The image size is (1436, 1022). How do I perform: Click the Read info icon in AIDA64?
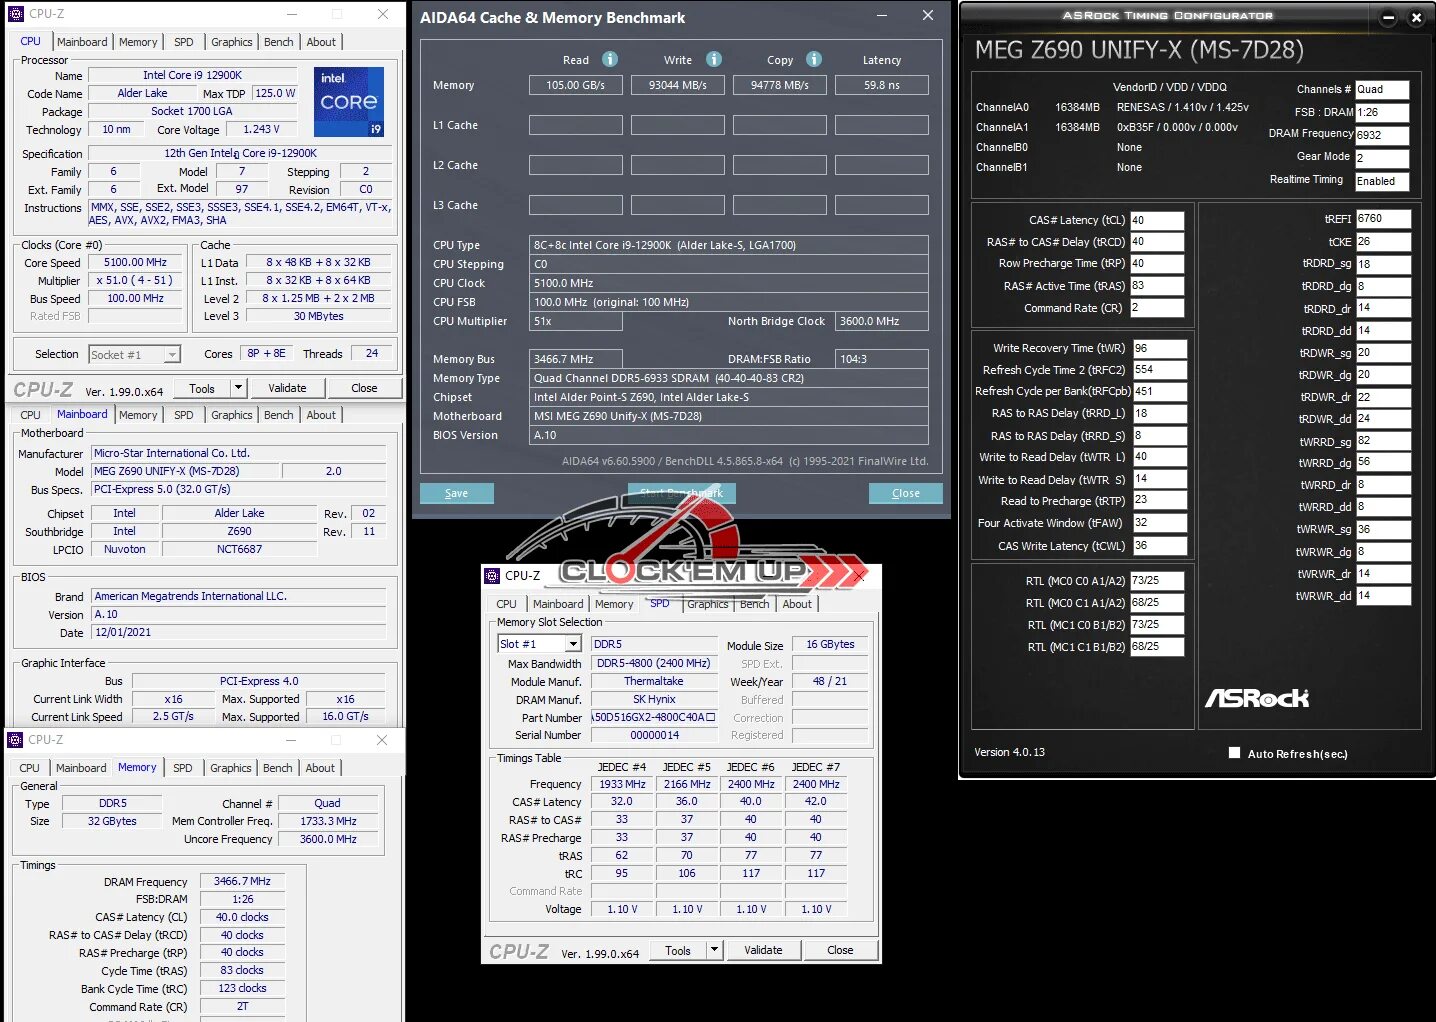(610, 59)
